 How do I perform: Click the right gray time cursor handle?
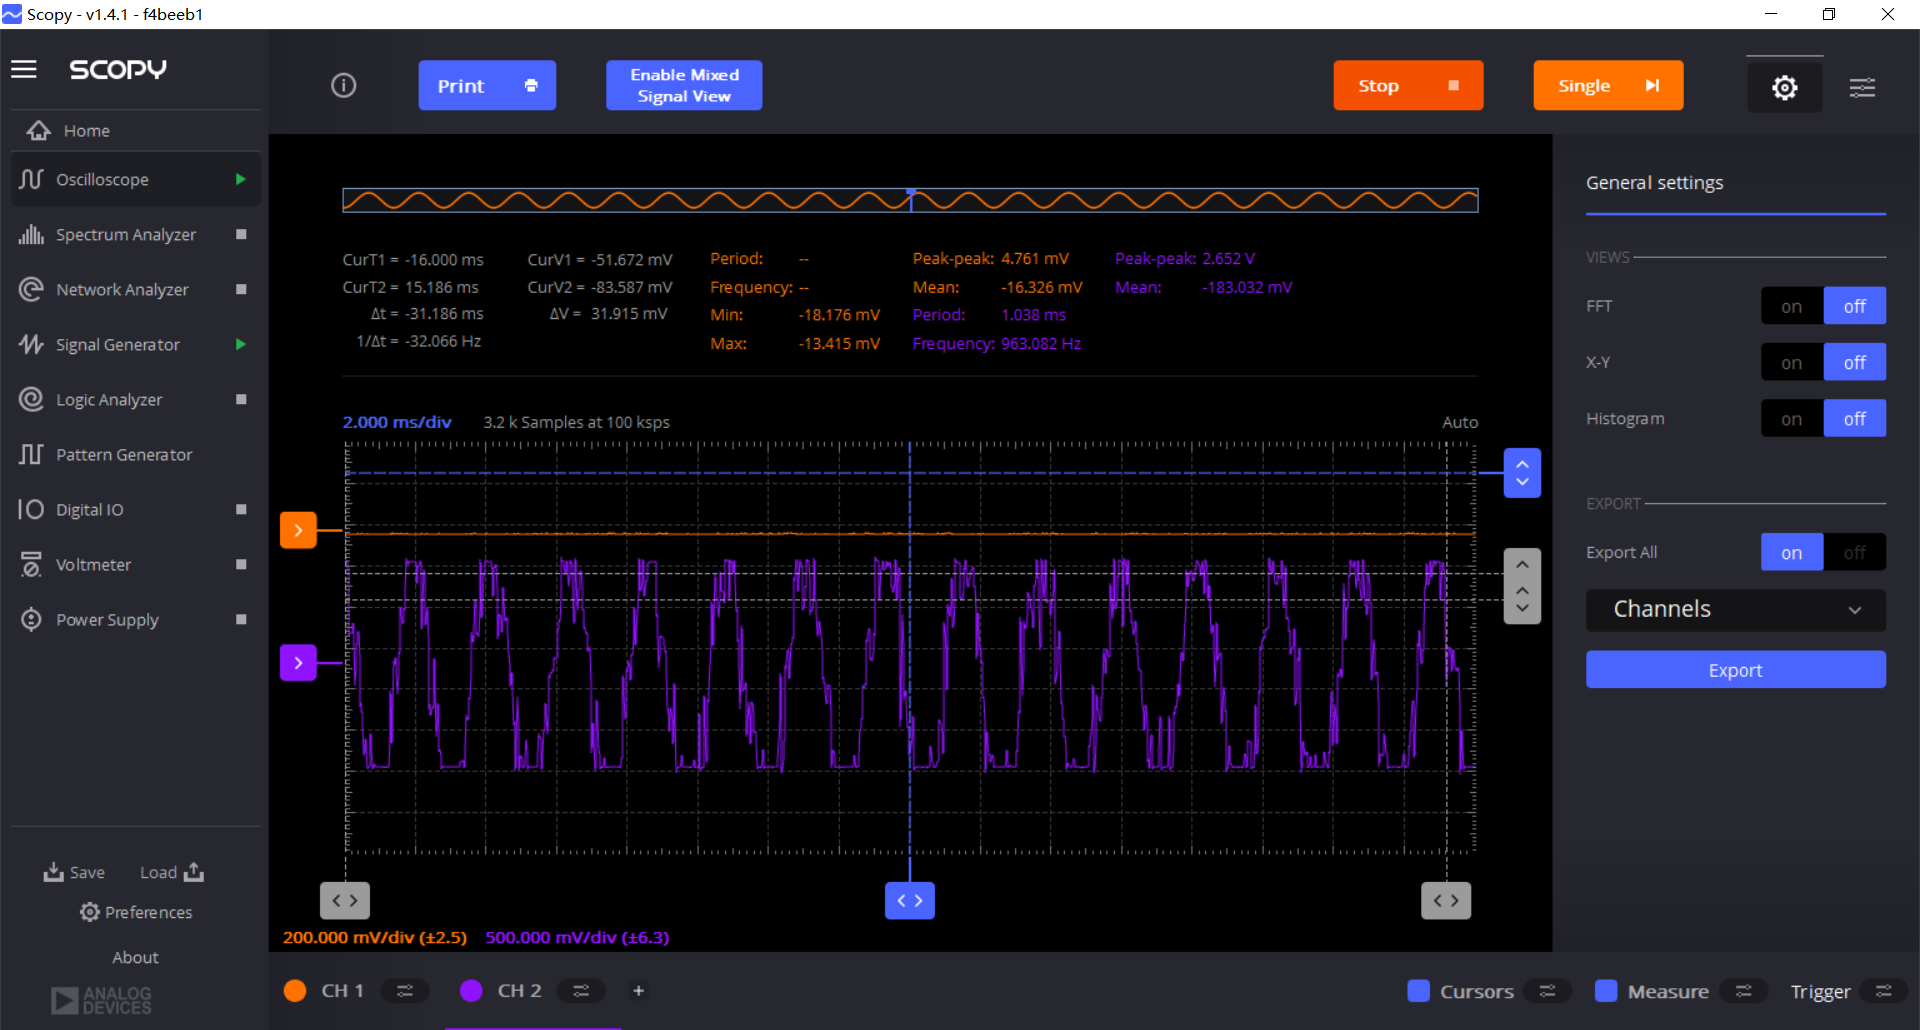click(x=1446, y=900)
